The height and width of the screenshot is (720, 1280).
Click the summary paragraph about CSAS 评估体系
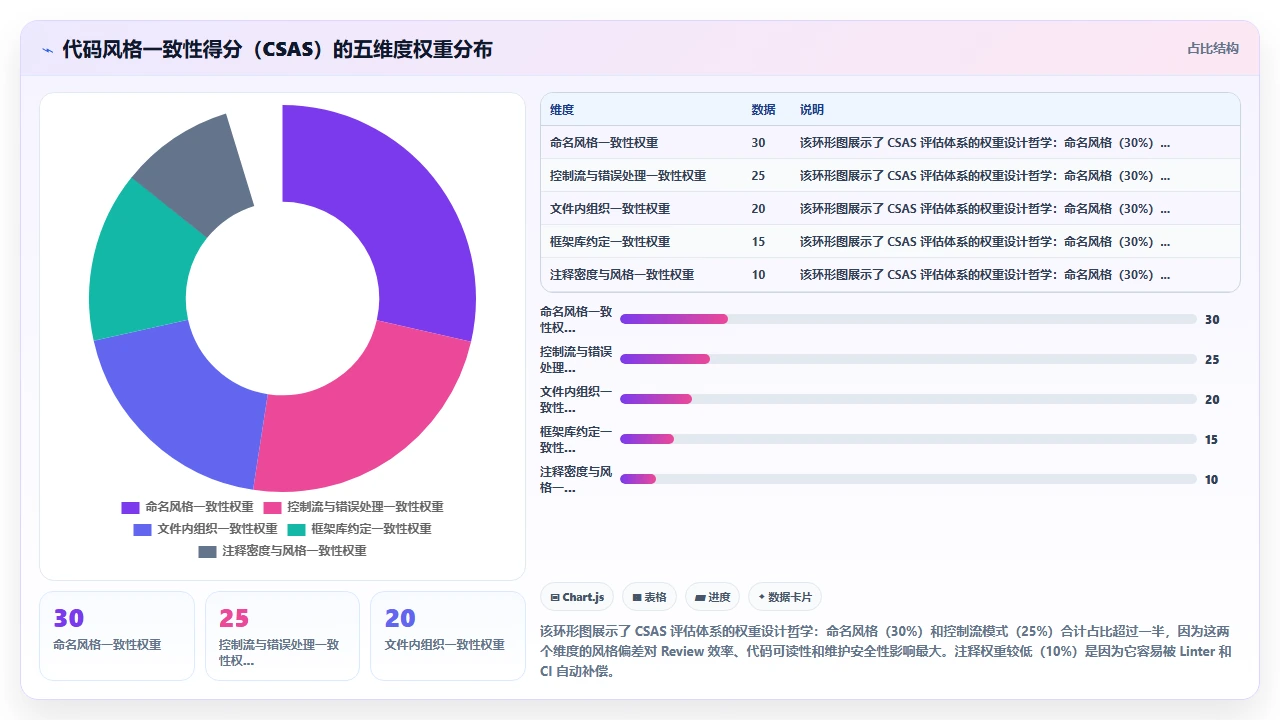(x=886, y=651)
